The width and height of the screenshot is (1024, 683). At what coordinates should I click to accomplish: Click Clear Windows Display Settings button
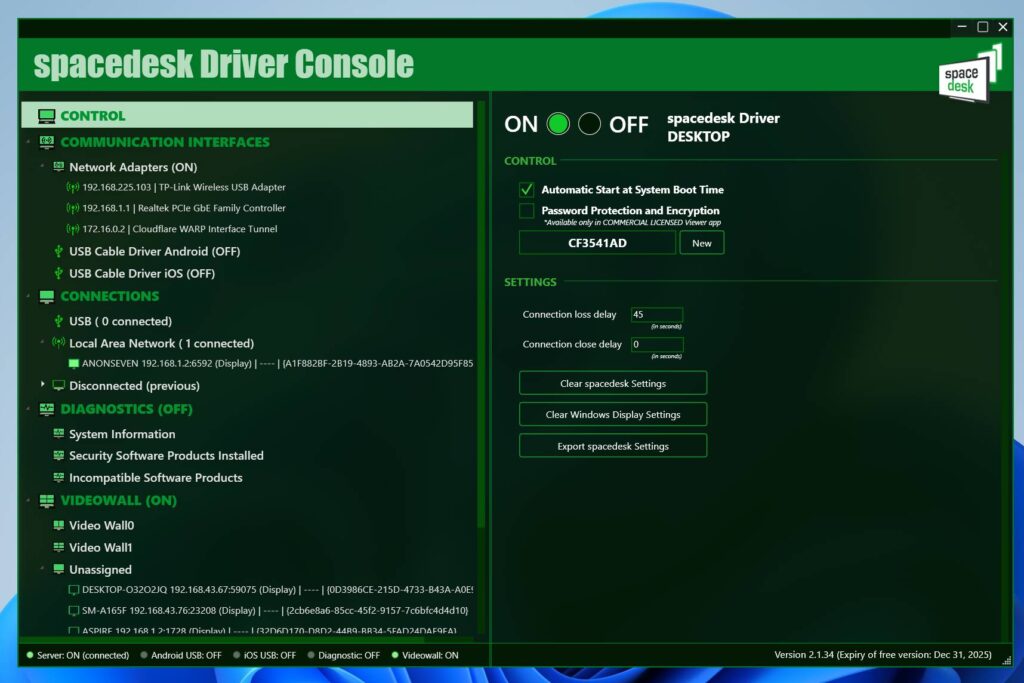pyautogui.click(x=613, y=415)
